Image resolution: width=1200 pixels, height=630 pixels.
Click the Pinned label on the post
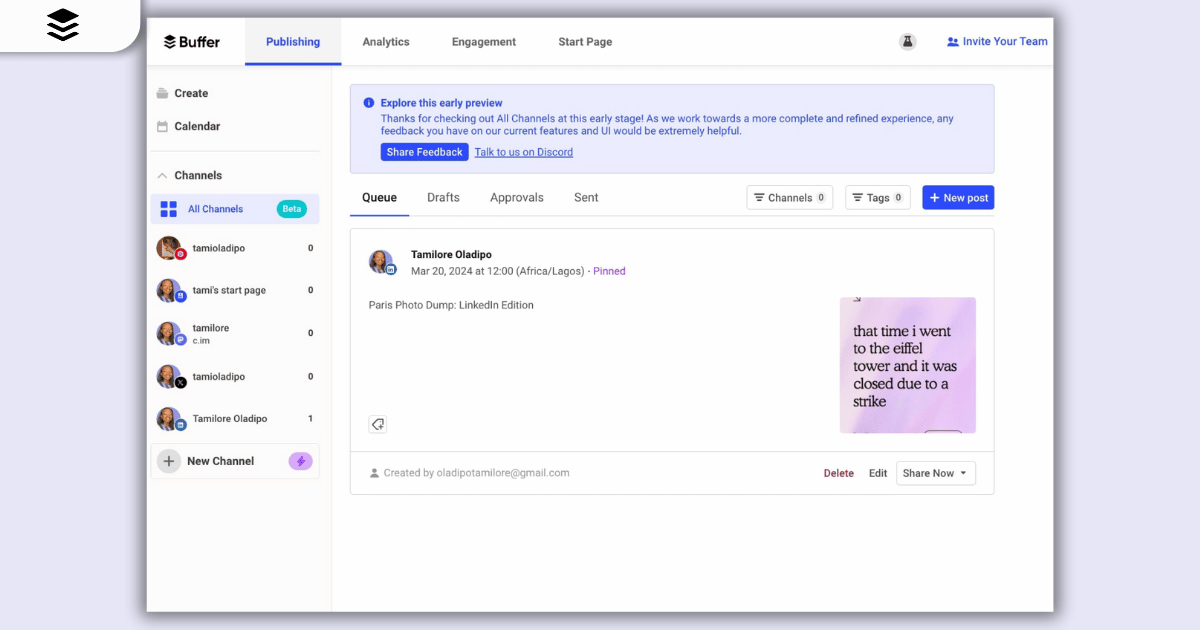click(609, 271)
